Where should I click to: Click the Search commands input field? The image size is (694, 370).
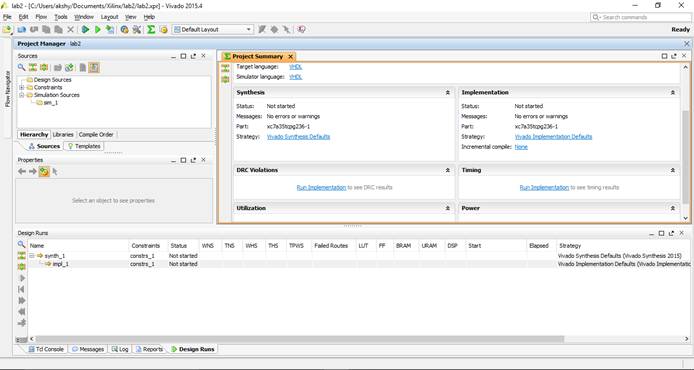tap(641, 17)
